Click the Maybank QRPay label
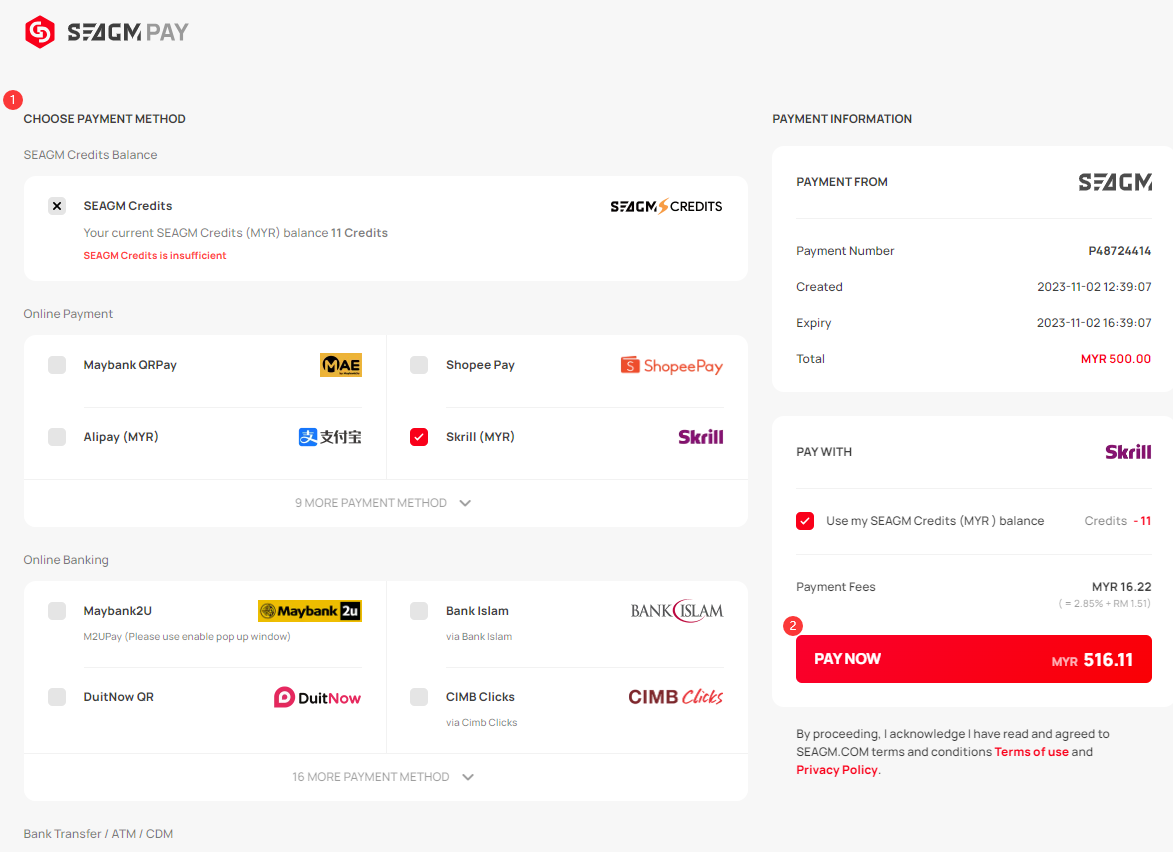The height and width of the screenshot is (852, 1173). (130, 365)
